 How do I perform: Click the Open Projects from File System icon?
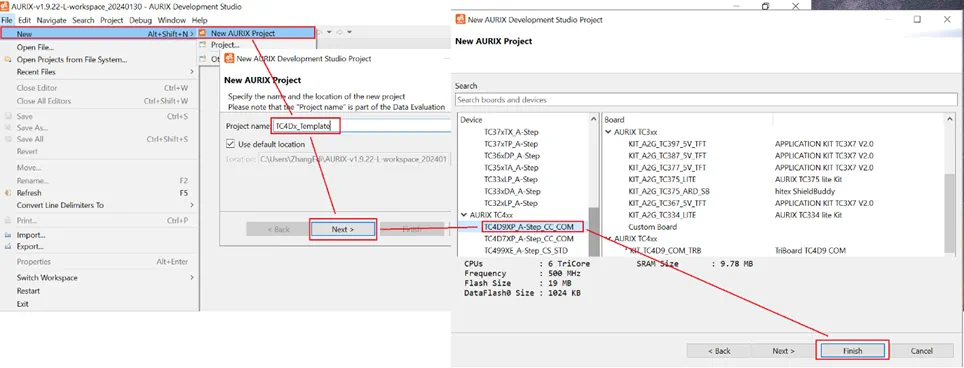coord(8,60)
